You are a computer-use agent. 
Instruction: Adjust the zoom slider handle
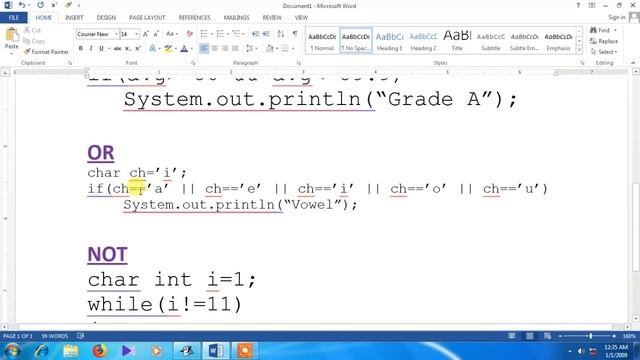coord(590,336)
